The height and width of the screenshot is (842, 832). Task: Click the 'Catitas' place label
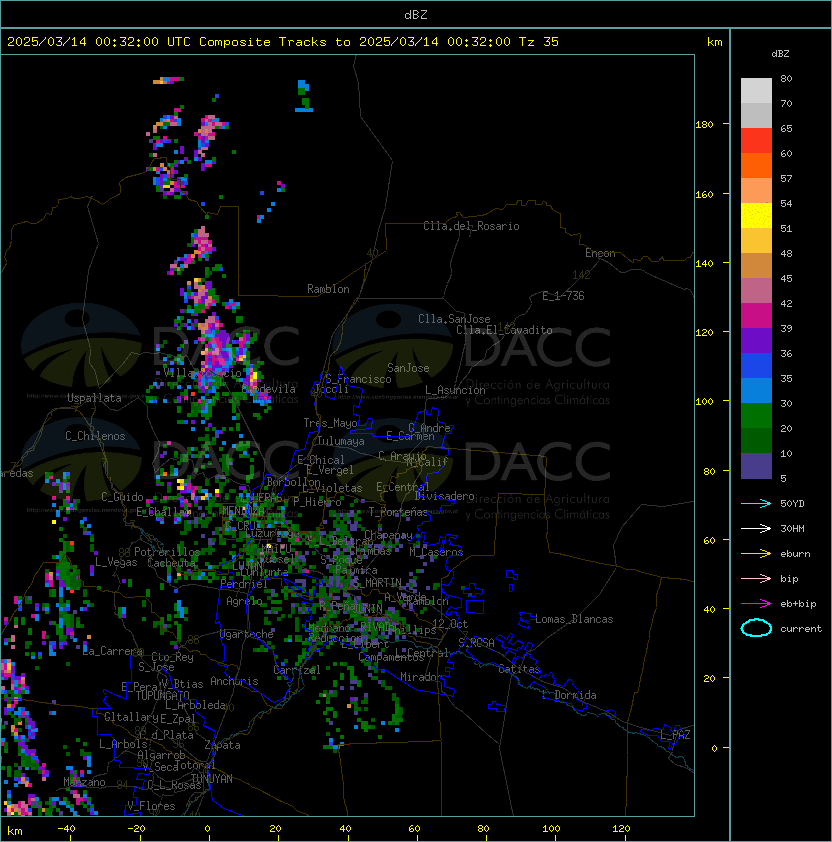[519, 669]
